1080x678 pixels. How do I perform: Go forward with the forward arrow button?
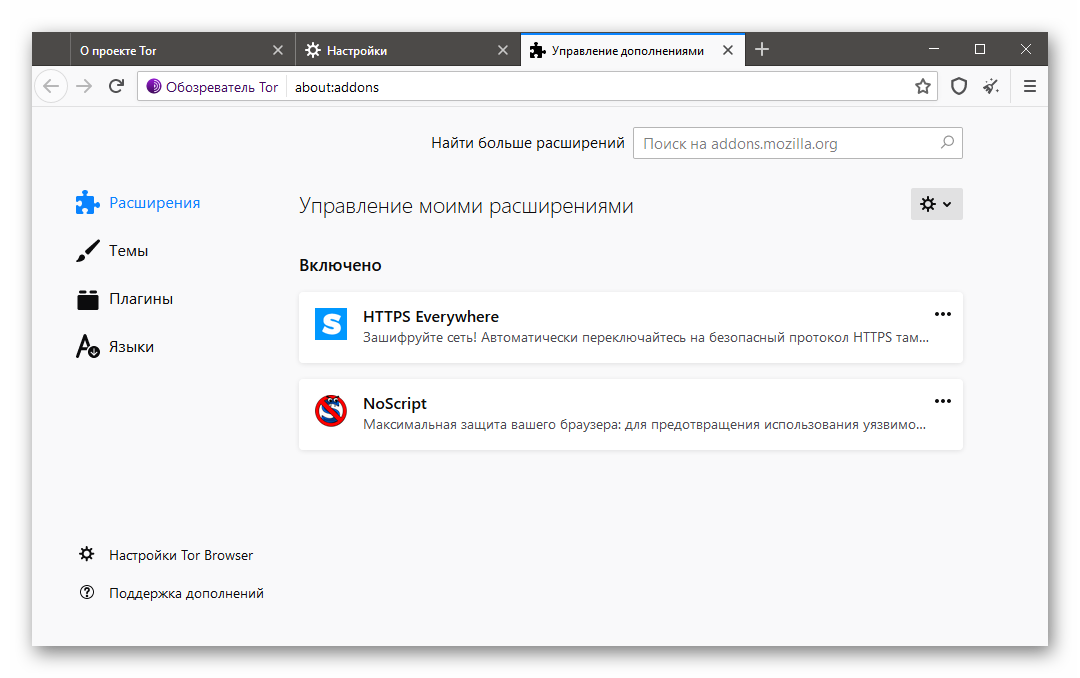point(84,86)
